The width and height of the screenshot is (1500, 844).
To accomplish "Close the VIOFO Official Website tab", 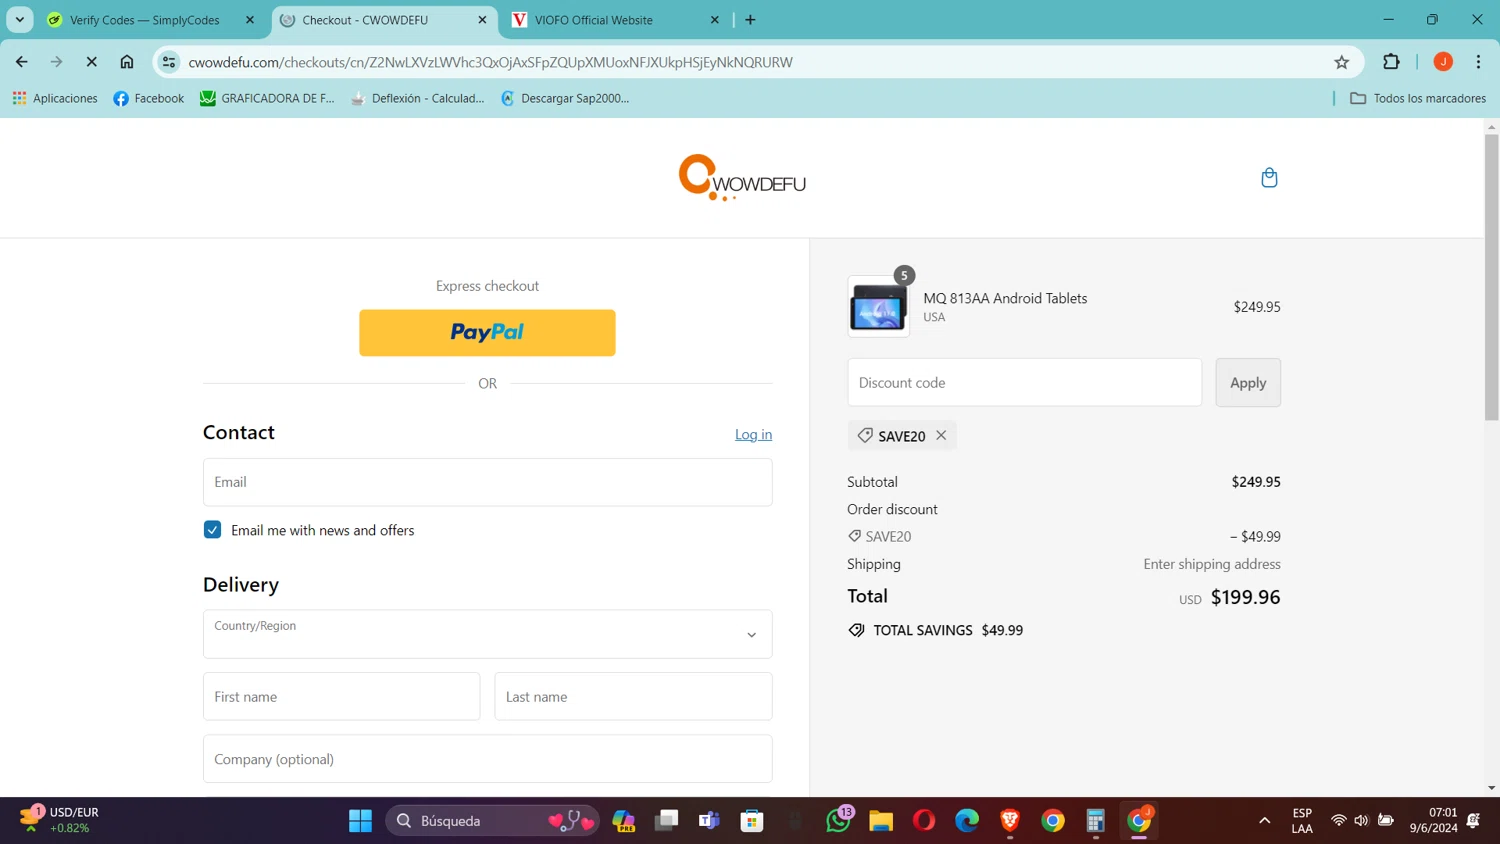I will tap(714, 20).
